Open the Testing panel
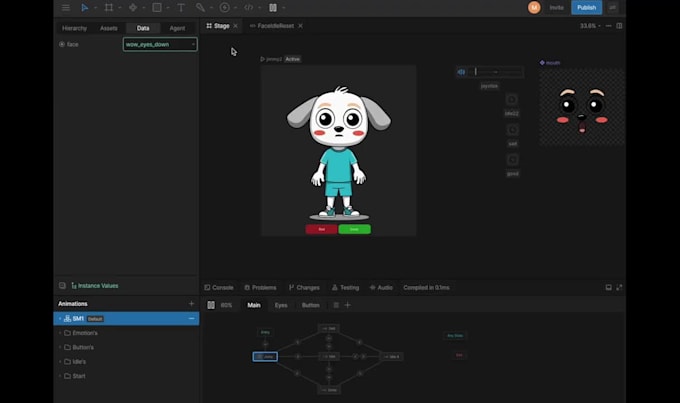Image resolution: width=680 pixels, height=403 pixels. pyautogui.click(x=345, y=288)
